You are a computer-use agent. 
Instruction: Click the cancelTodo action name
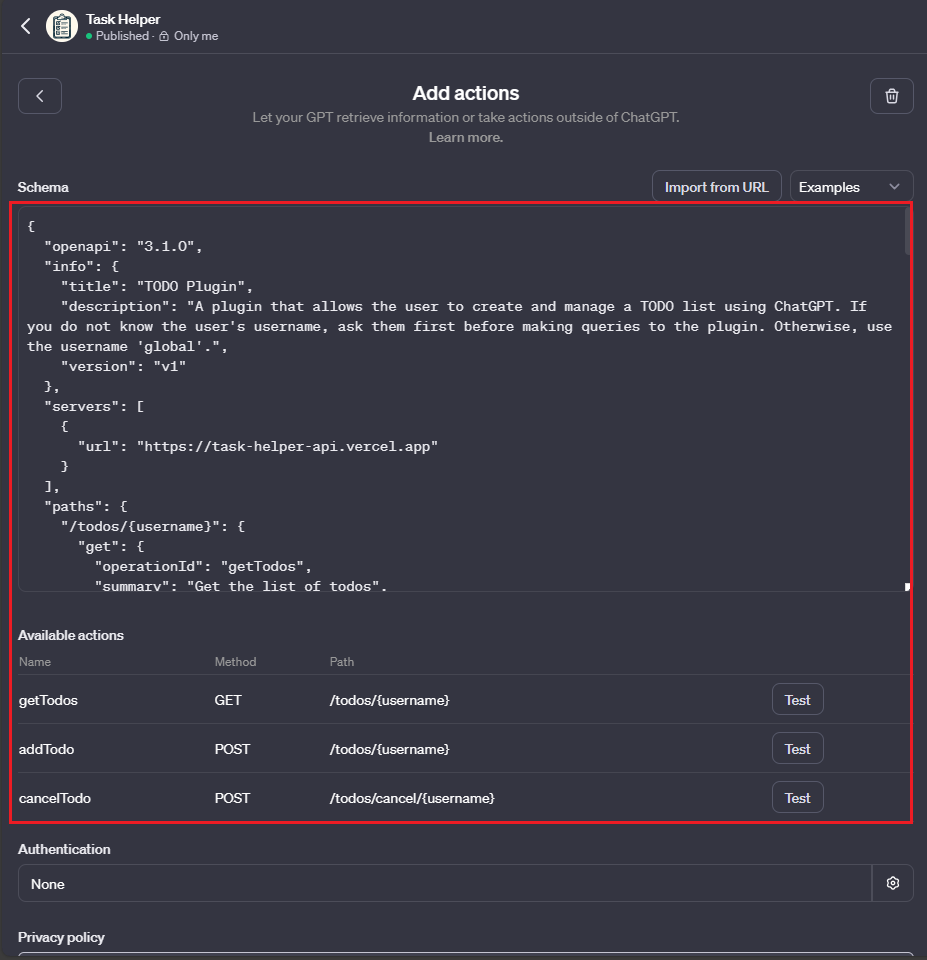pyautogui.click(x=54, y=798)
